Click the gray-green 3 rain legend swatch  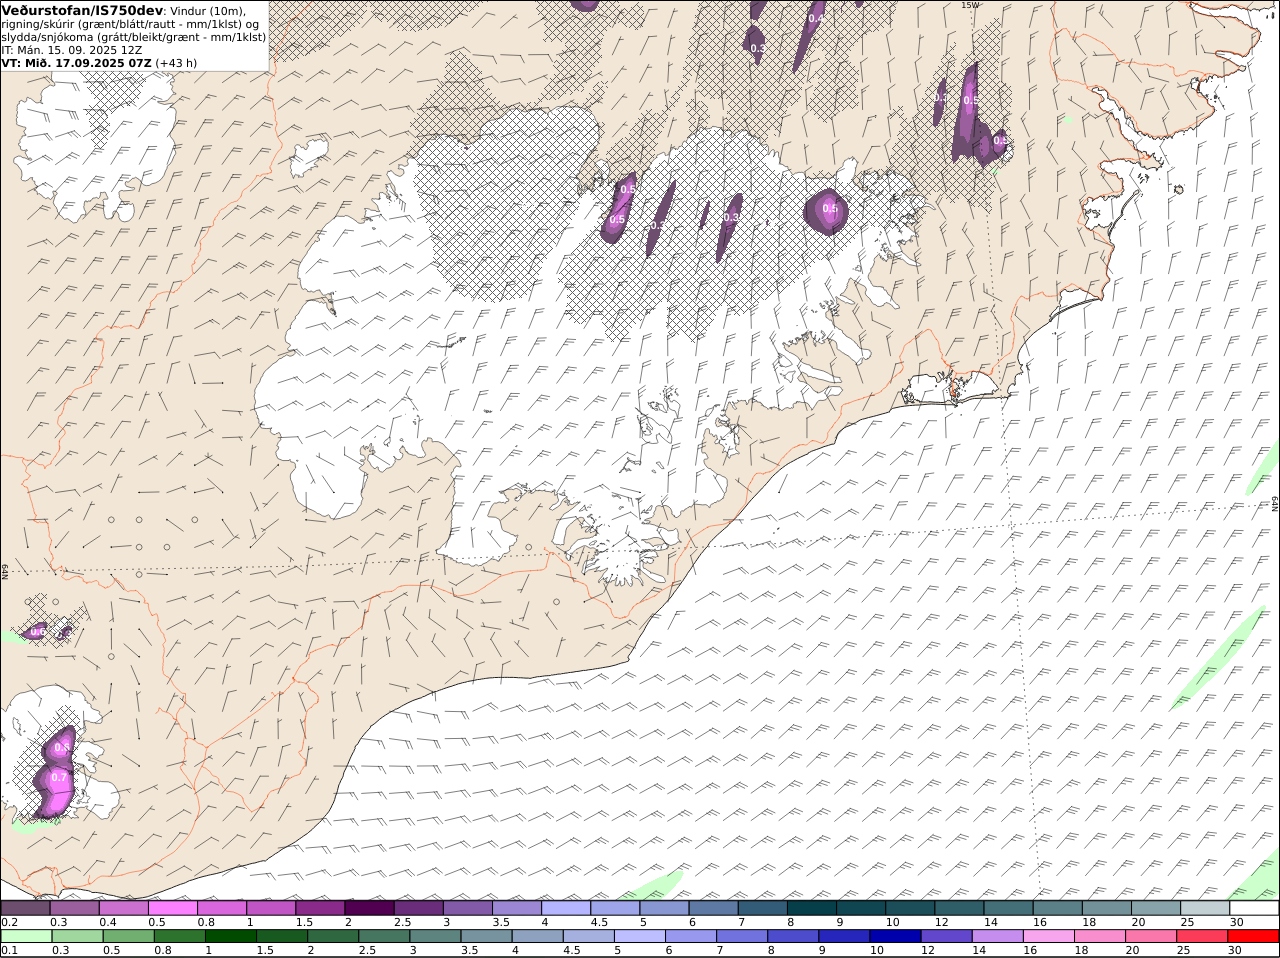tap(435, 937)
